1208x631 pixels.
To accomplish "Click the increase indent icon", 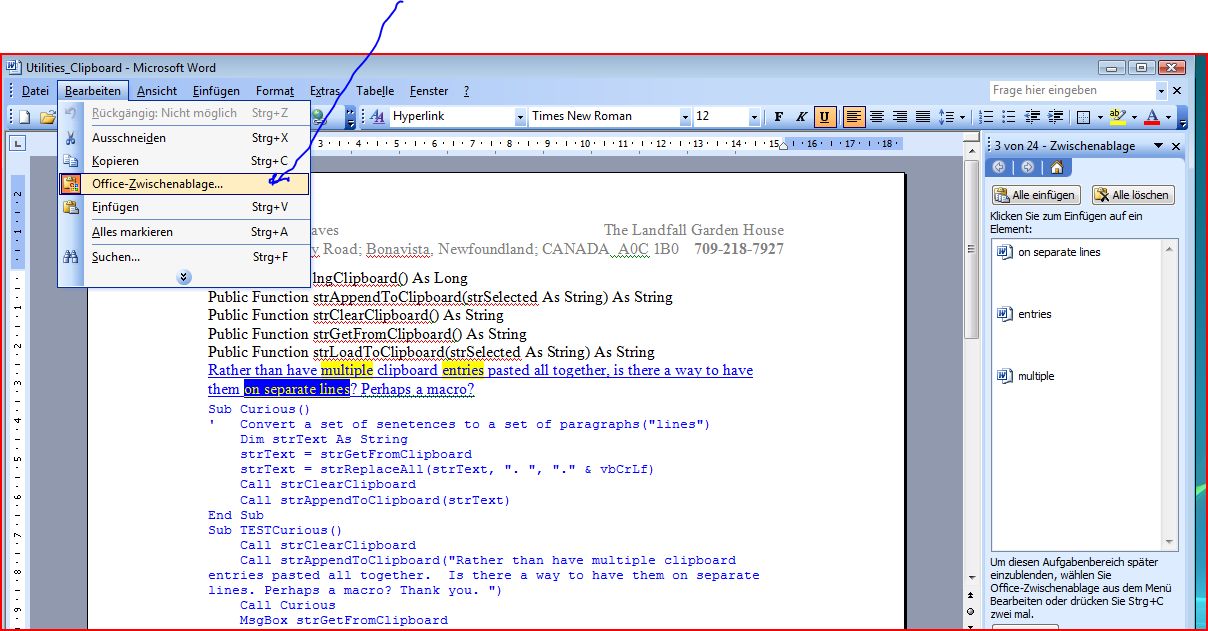I will click(1056, 117).
